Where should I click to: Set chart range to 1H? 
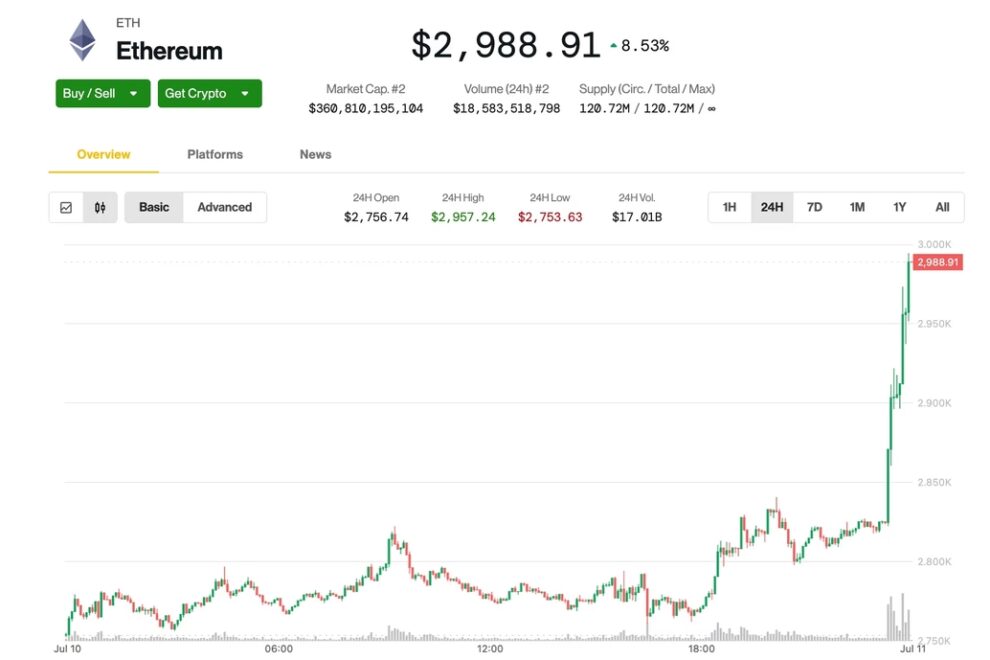point(729,207)
